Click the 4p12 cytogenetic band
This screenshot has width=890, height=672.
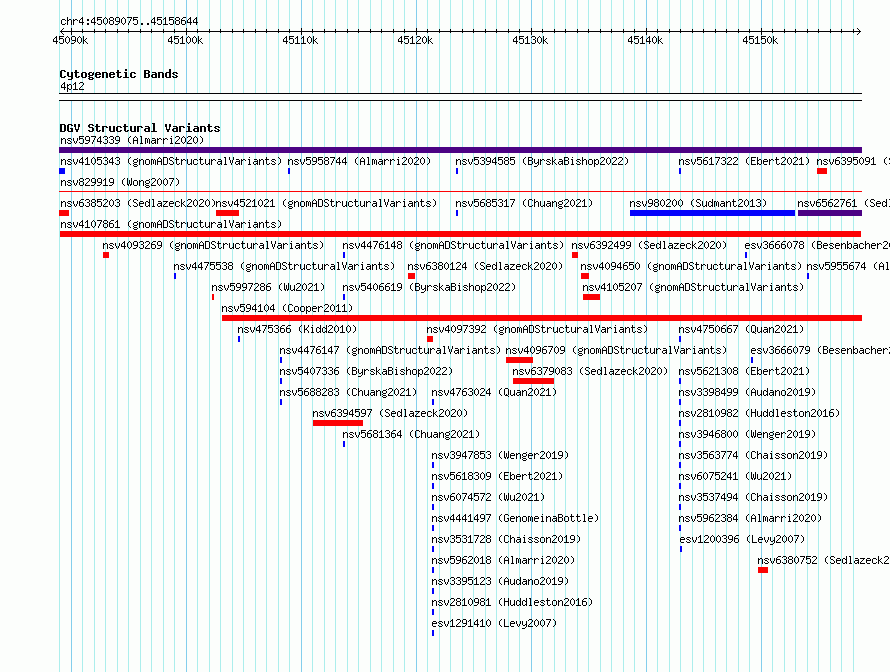(x=460, y=97)
